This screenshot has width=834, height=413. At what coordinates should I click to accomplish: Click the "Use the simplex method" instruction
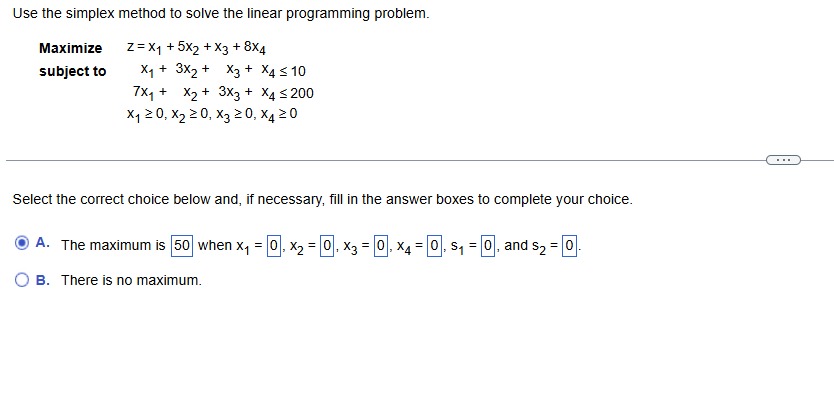pos(221,14)
